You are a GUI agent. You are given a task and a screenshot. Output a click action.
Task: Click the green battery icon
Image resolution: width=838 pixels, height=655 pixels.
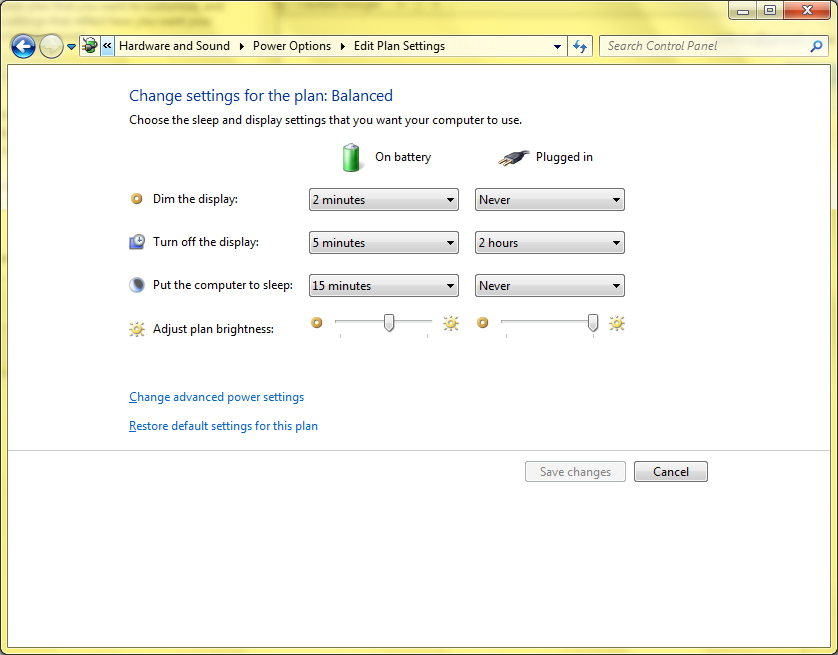point(351,158)
